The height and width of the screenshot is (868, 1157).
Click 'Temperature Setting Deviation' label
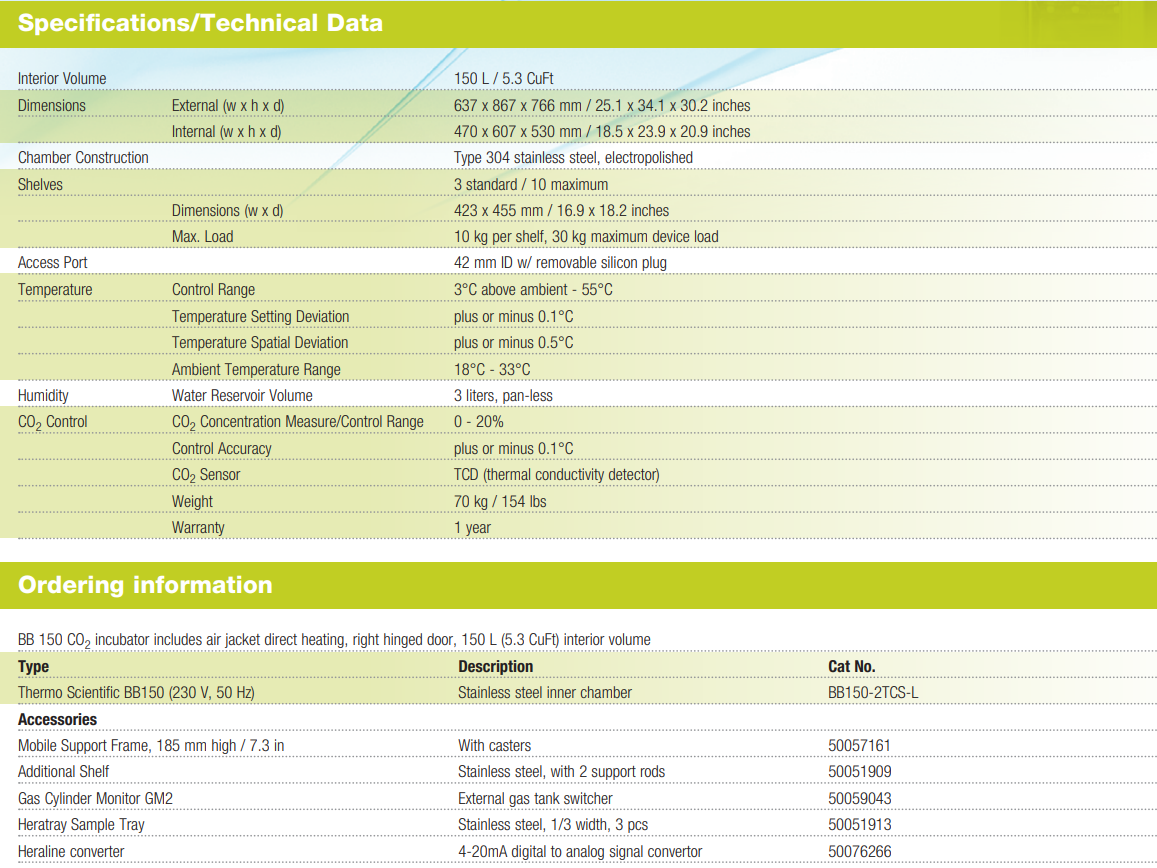260,317
